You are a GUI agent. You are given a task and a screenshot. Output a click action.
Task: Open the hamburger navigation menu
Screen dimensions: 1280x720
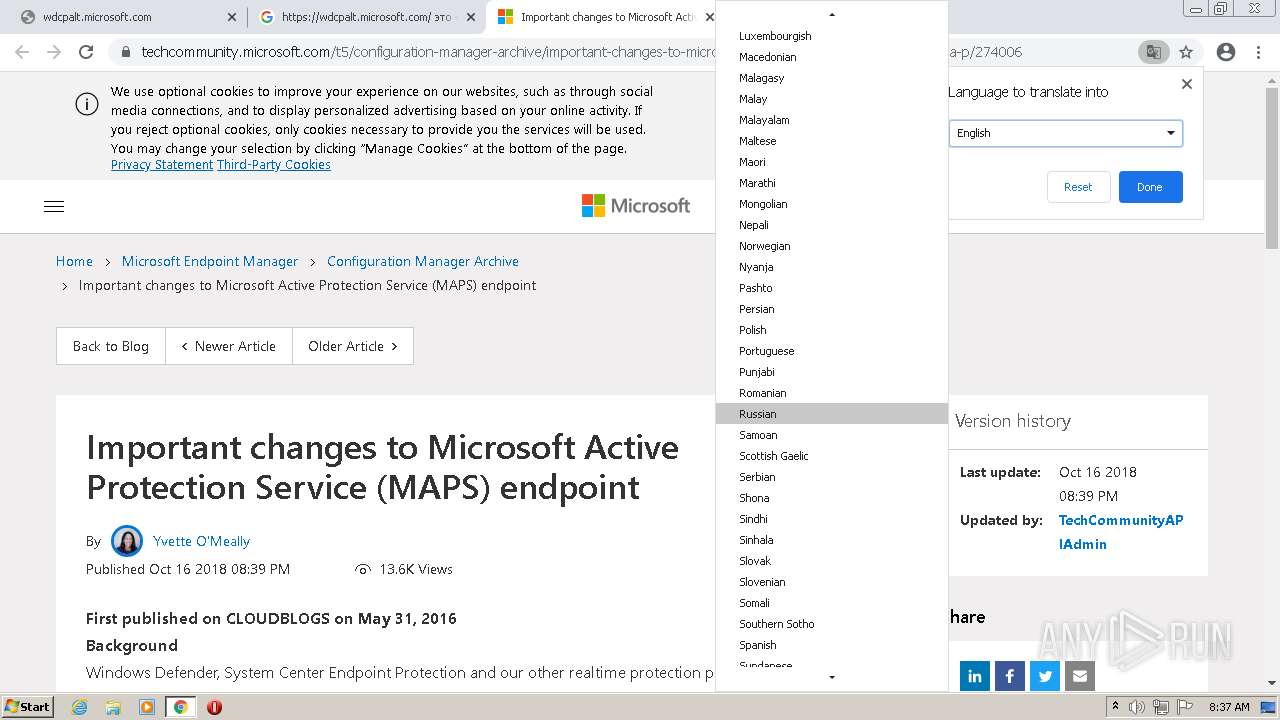54,206
